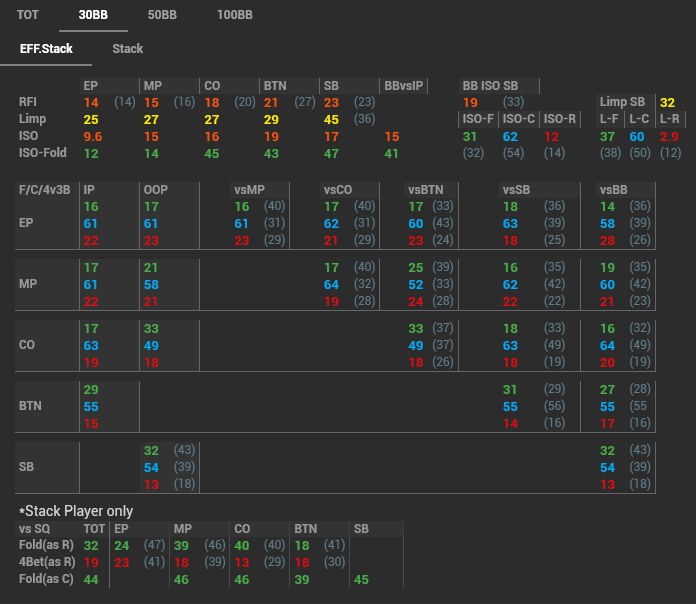Viewport: 696px width, 604px height.
Task: Click the OOP column header
Action: (x=155, y=189)
